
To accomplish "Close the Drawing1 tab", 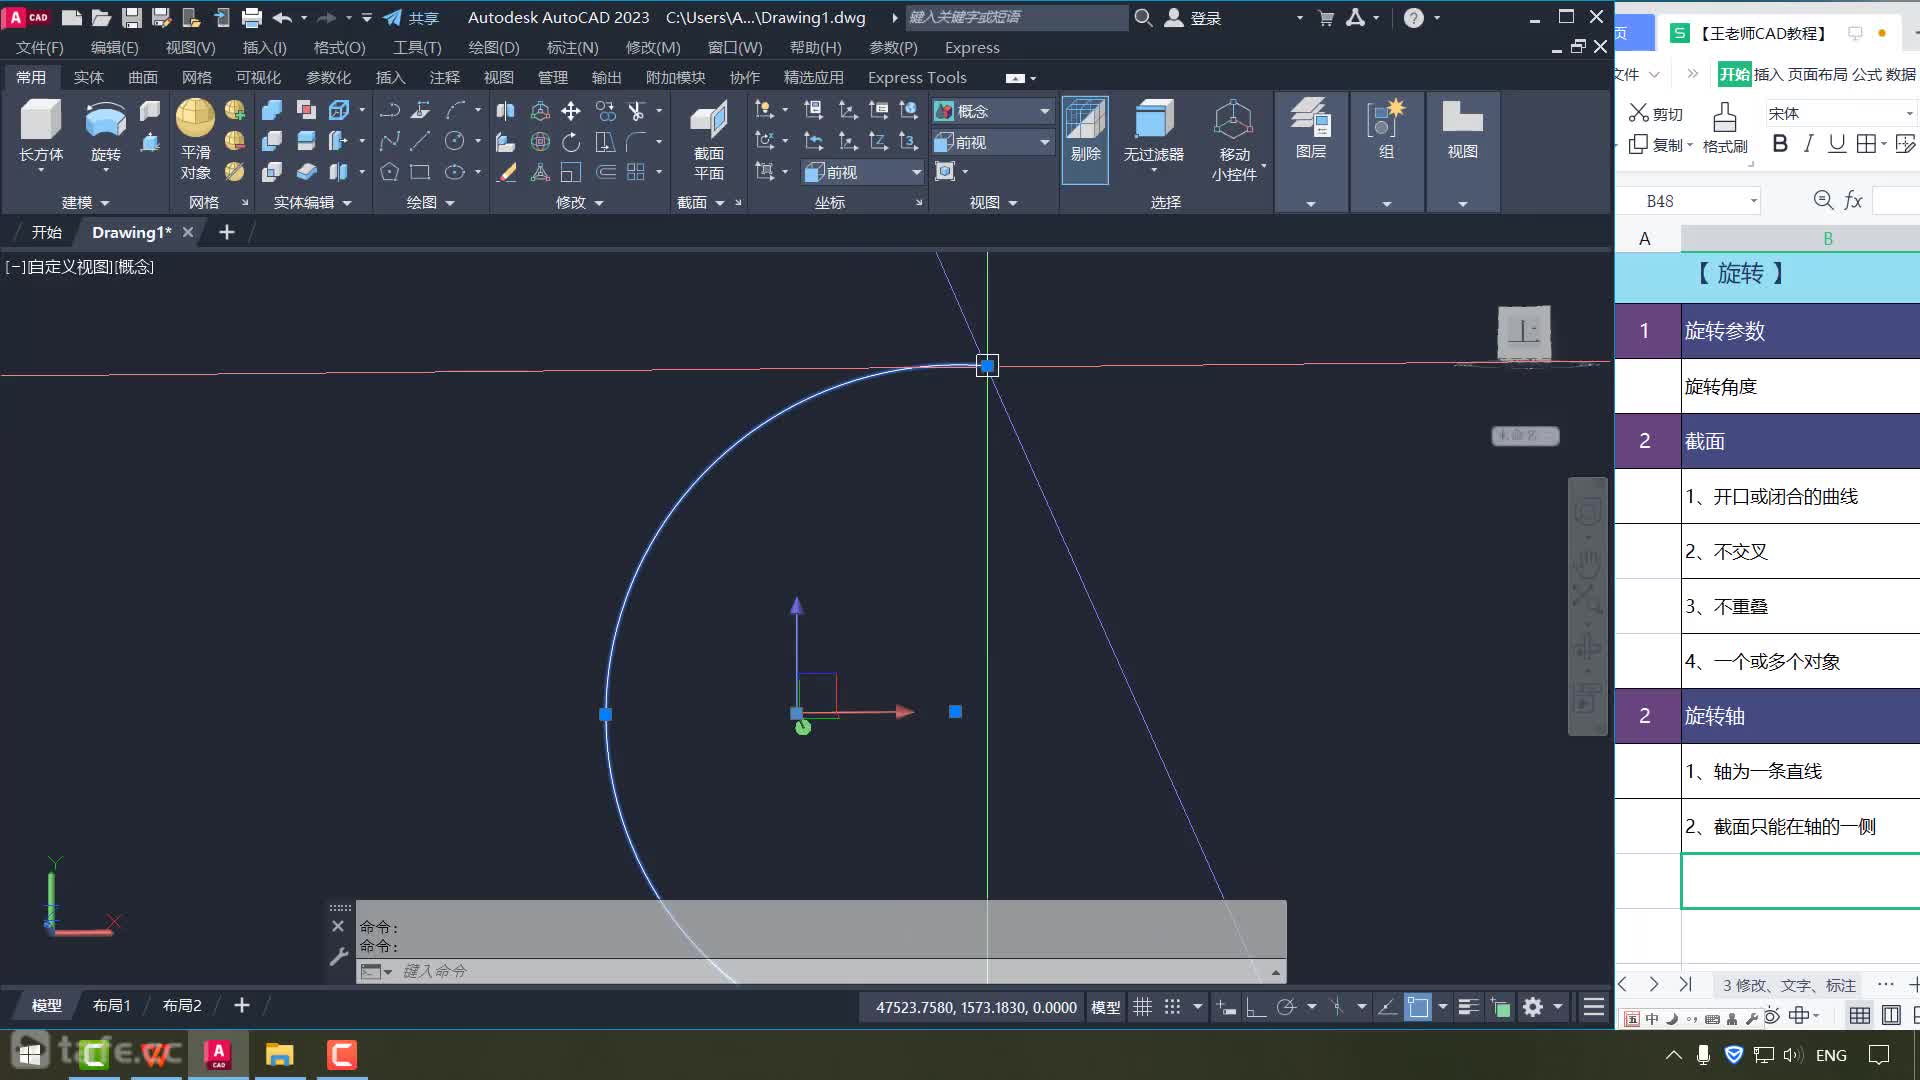I will click(187, 232).
